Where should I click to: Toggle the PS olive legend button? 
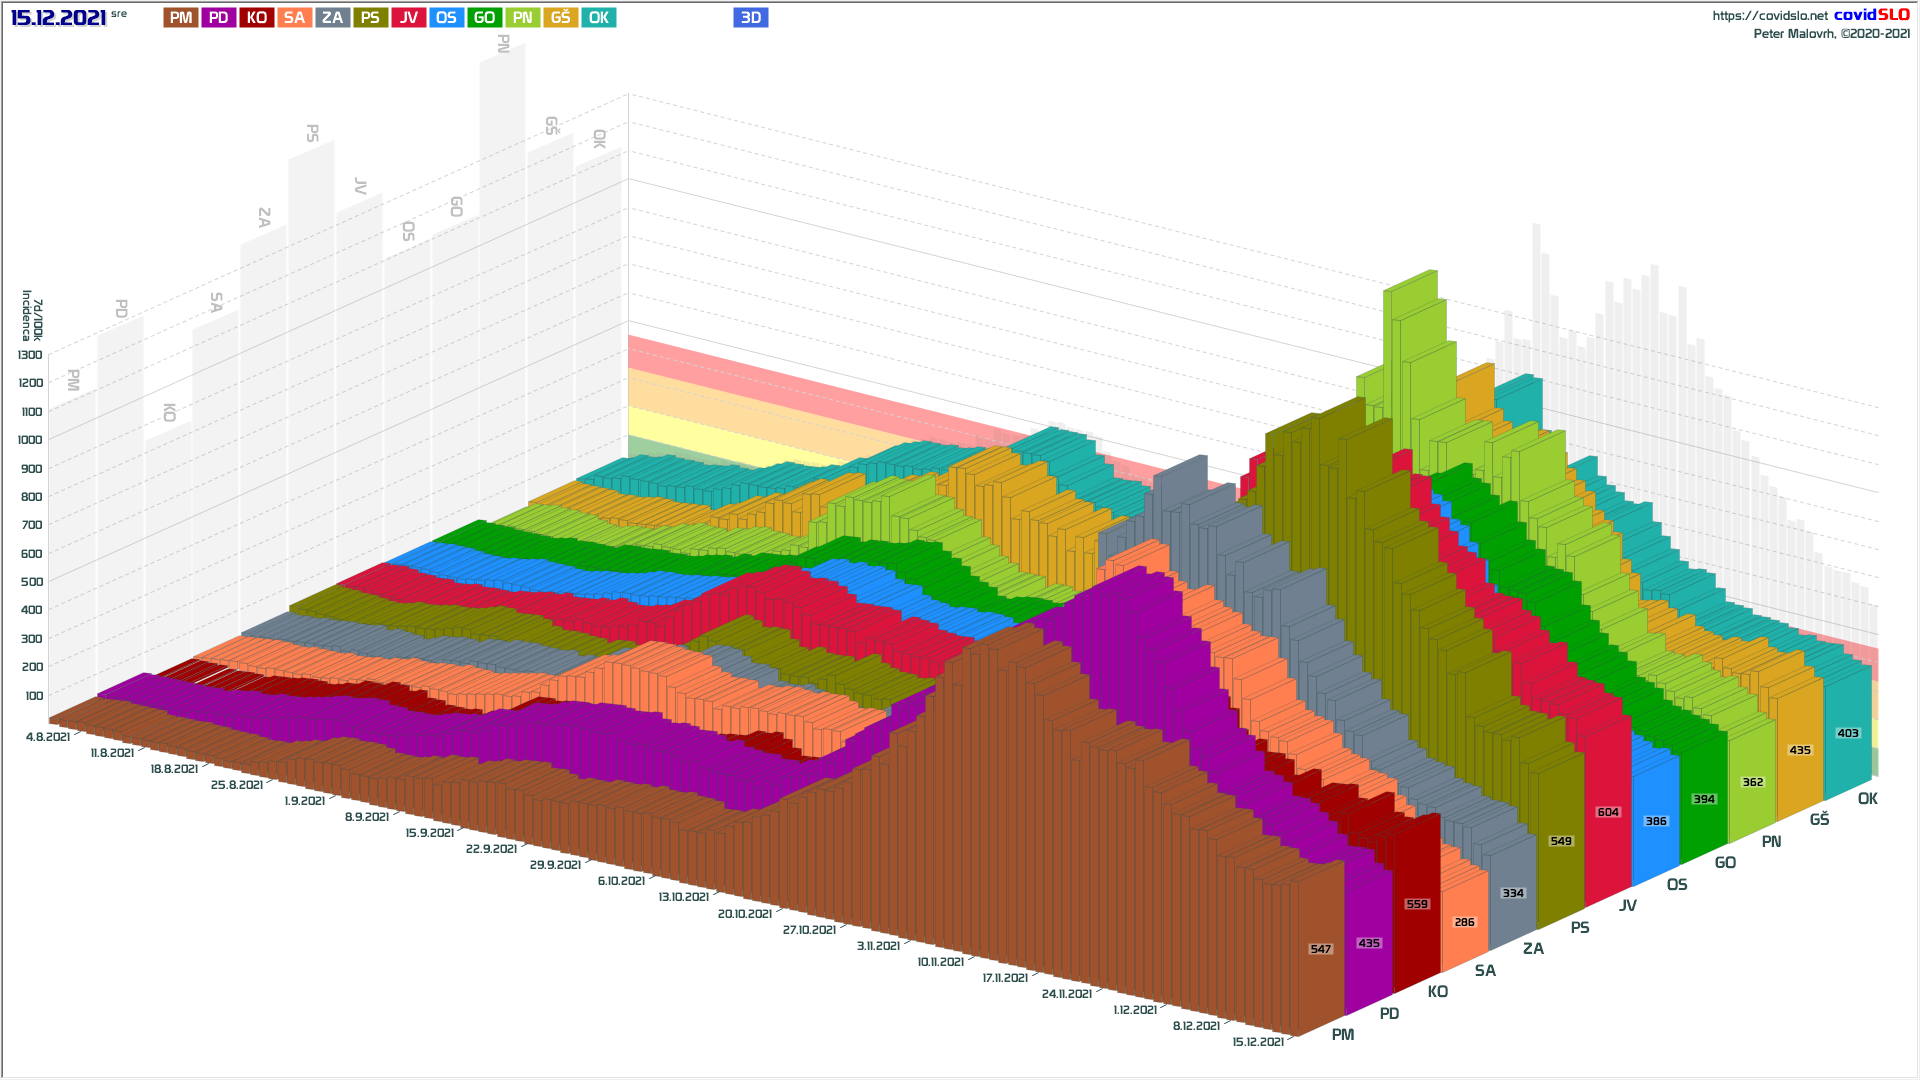370,18
